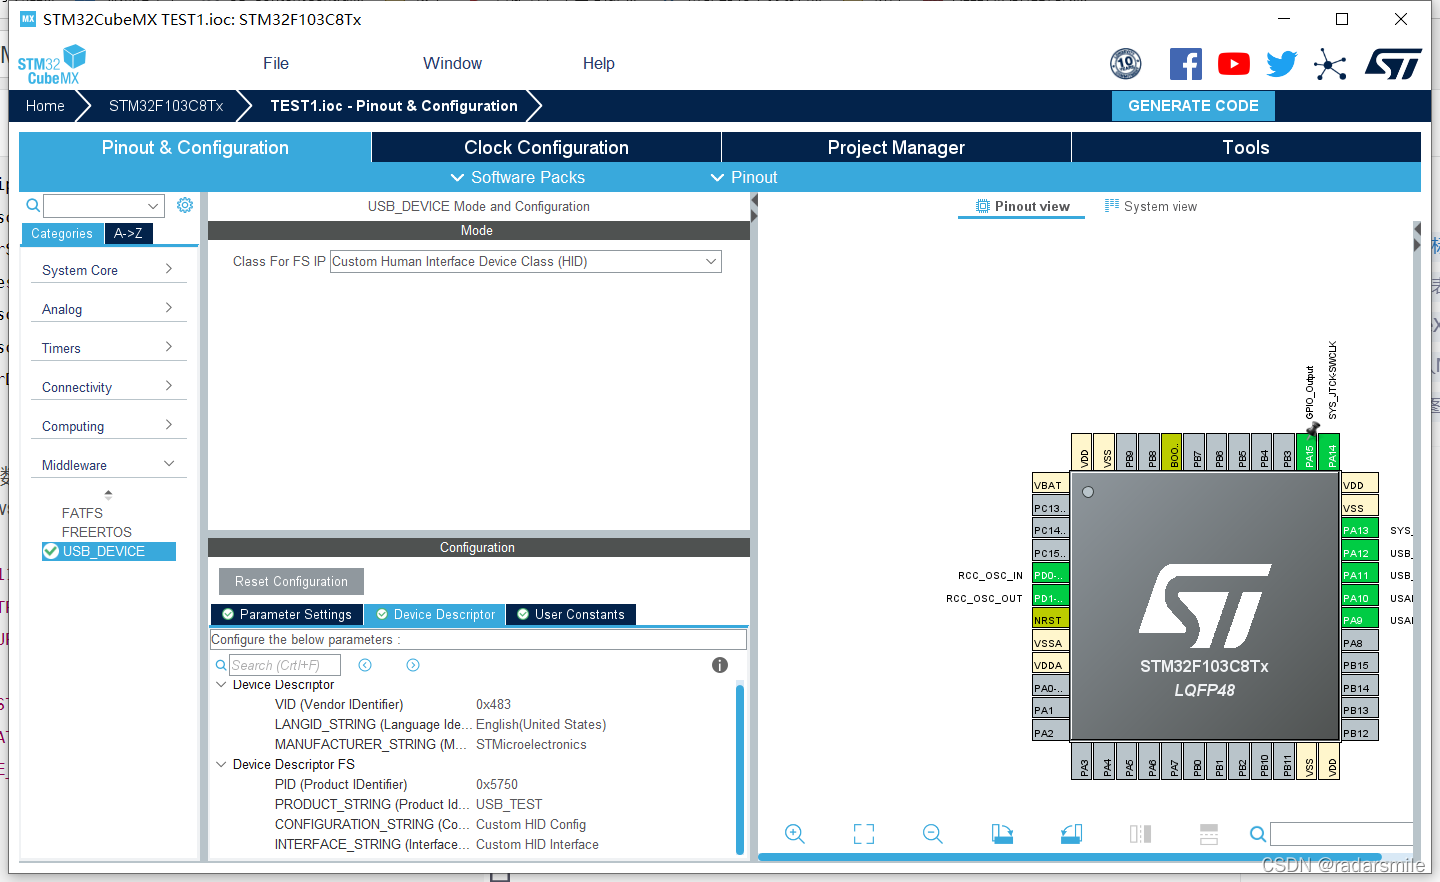Open pinout search settings gear icon
The height and width of the screenshot is (882, 1440).
[x=184, y=204]
